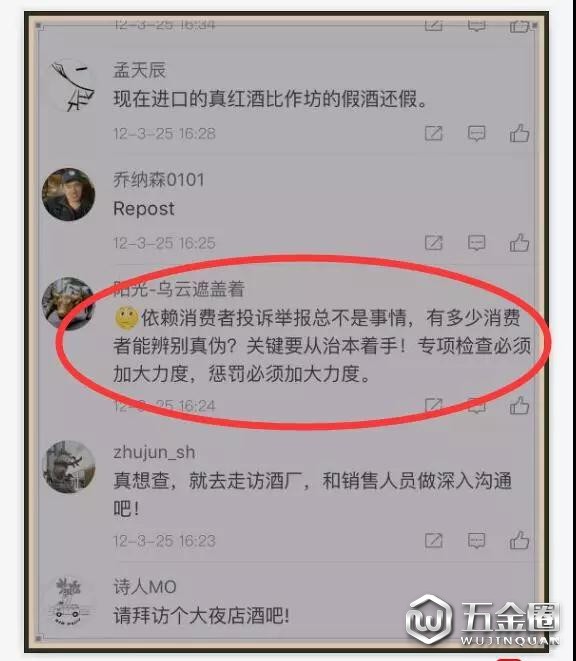Open zhujun_sh's avatar image

point(69,467)
